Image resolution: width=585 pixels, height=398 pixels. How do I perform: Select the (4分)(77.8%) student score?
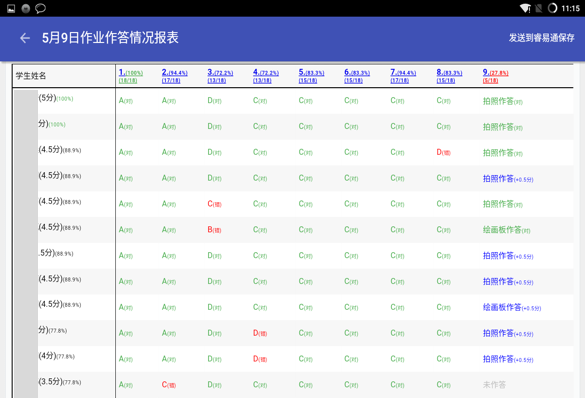coord(56,356)
